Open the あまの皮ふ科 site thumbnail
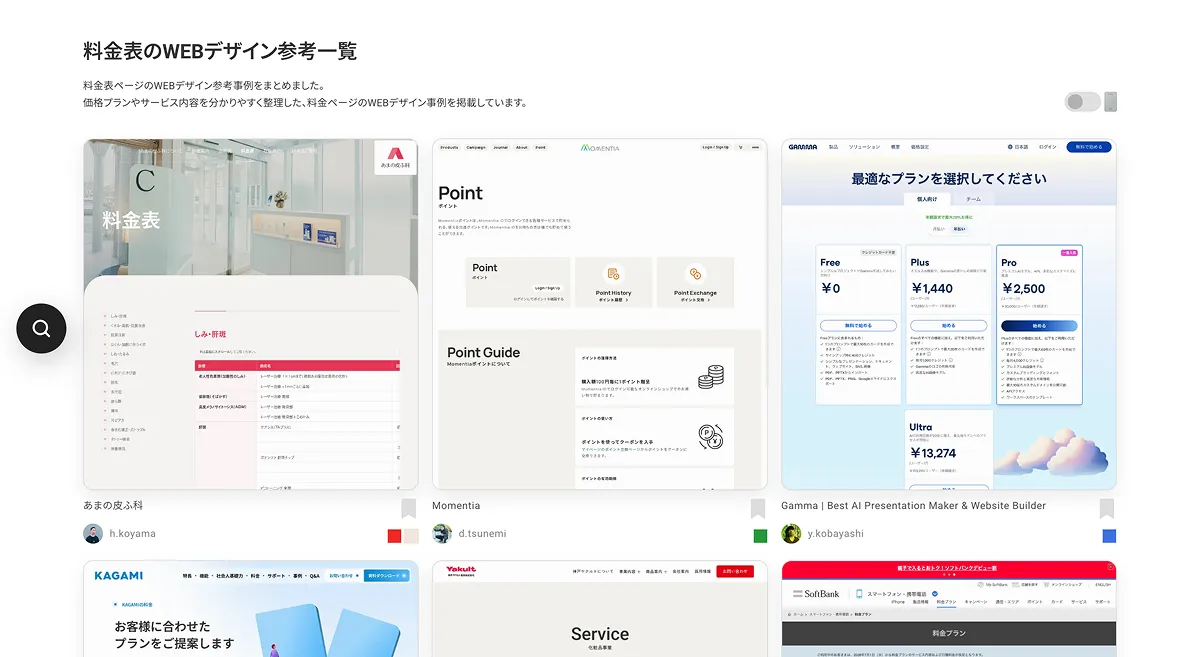Image resolution: width=1200 pixels, height=657 pixels. [x=251, y=314]
